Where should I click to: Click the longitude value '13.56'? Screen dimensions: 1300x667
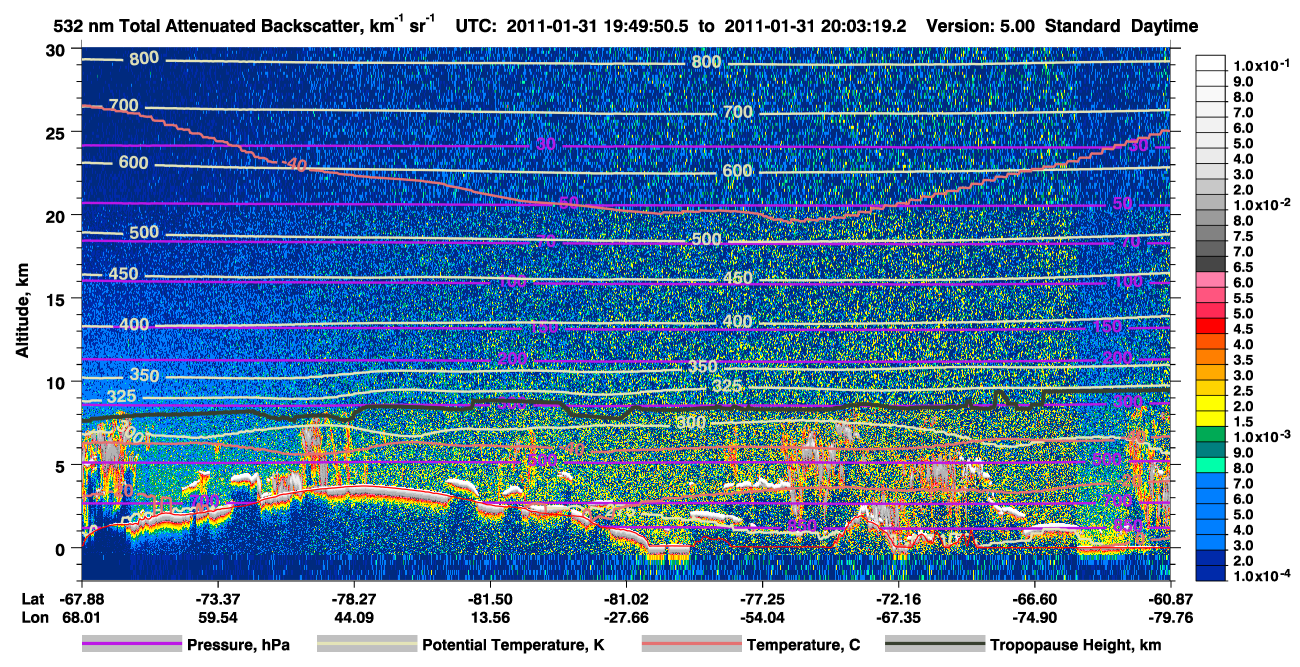pos(489,617)
